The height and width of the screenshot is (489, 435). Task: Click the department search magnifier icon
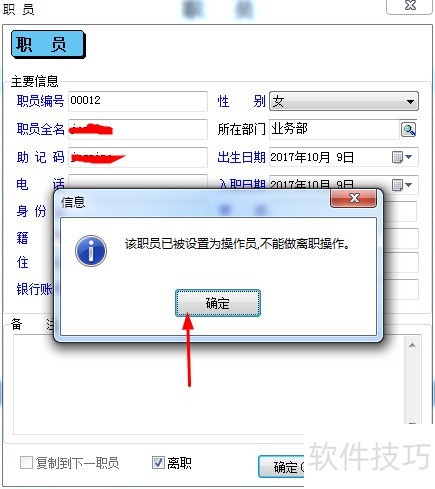pyautogui.click(x=408, y=129)
